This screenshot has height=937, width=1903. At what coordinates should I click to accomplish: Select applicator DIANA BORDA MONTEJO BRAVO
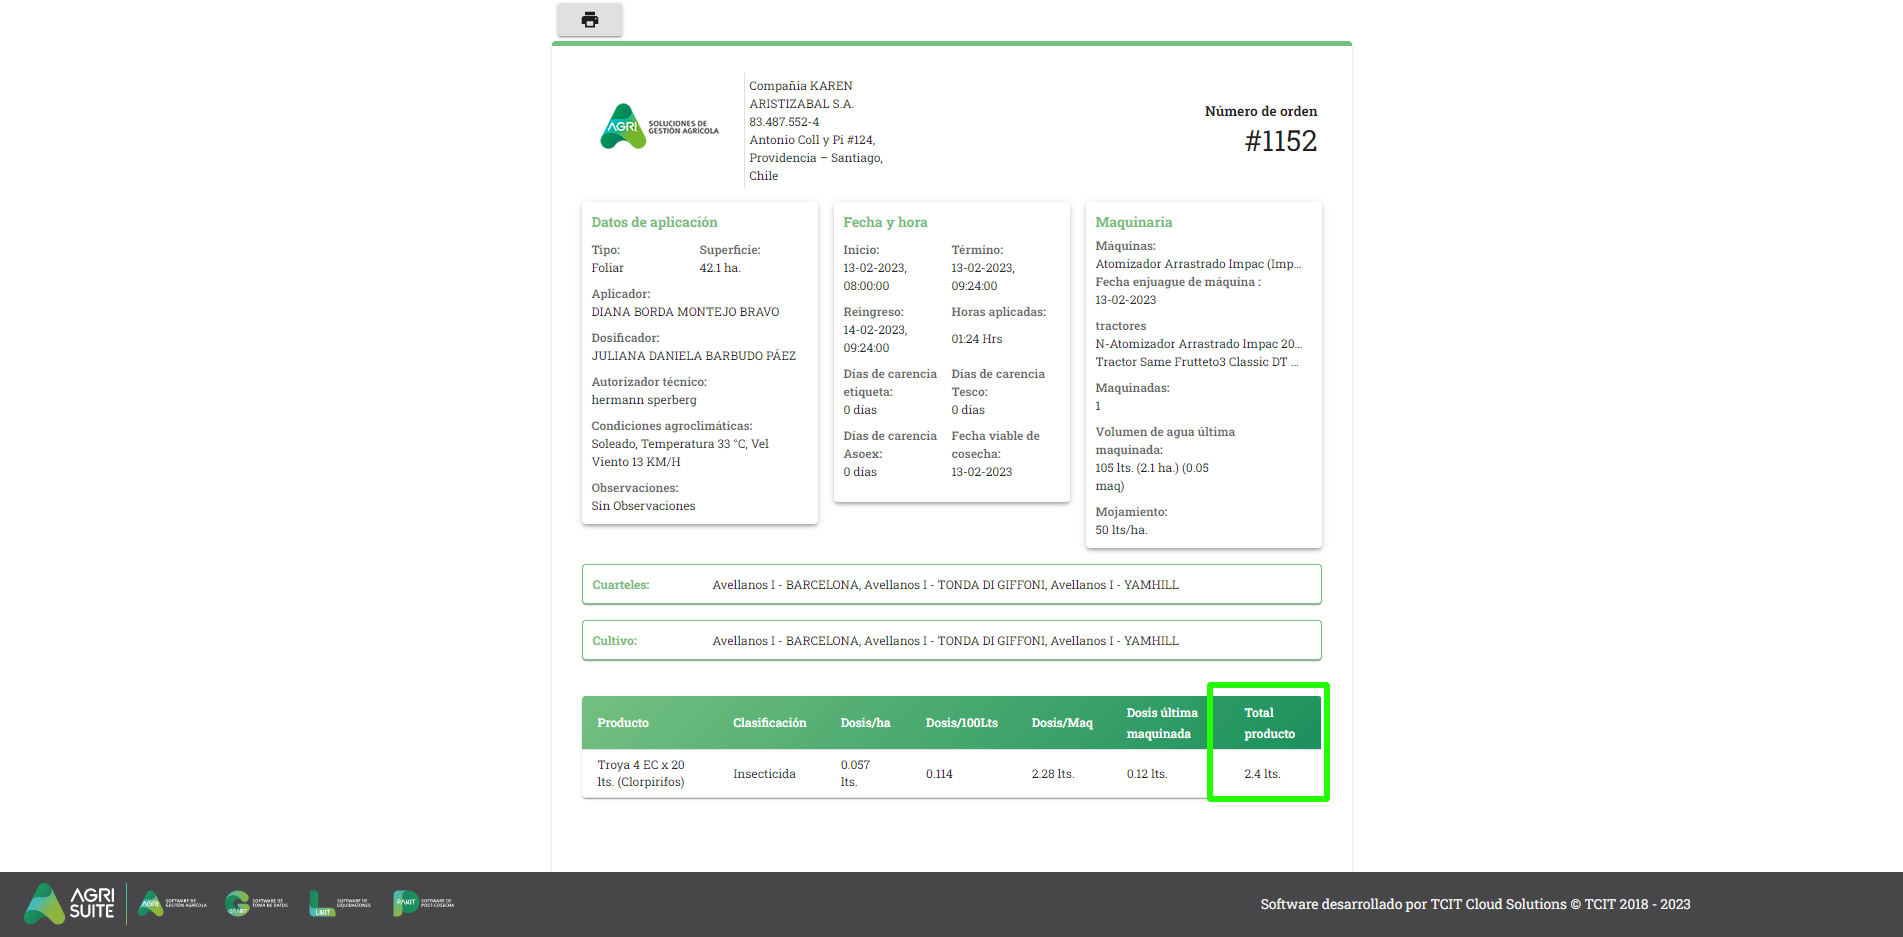coord(685,312)
